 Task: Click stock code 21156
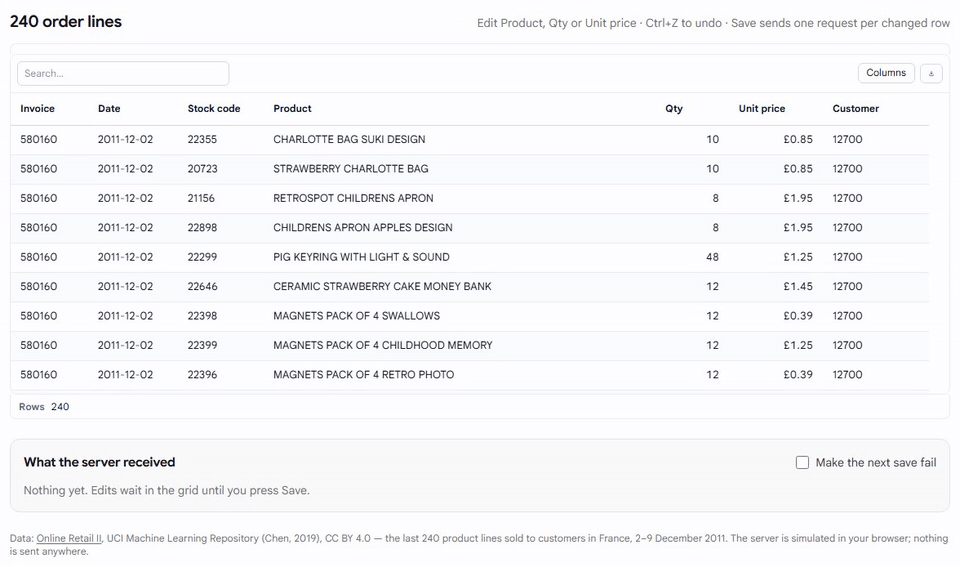pyautogui.click(x=201, y=198)
